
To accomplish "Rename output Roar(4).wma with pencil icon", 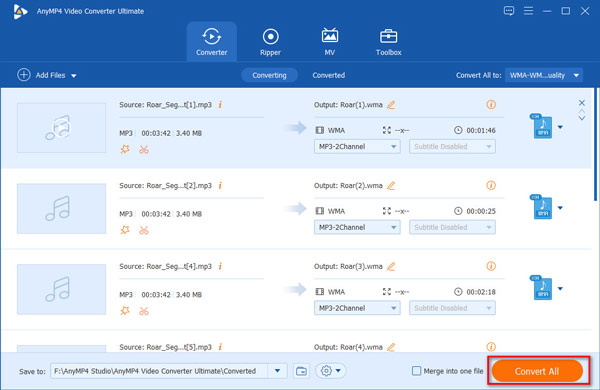I will click(391, 347).
